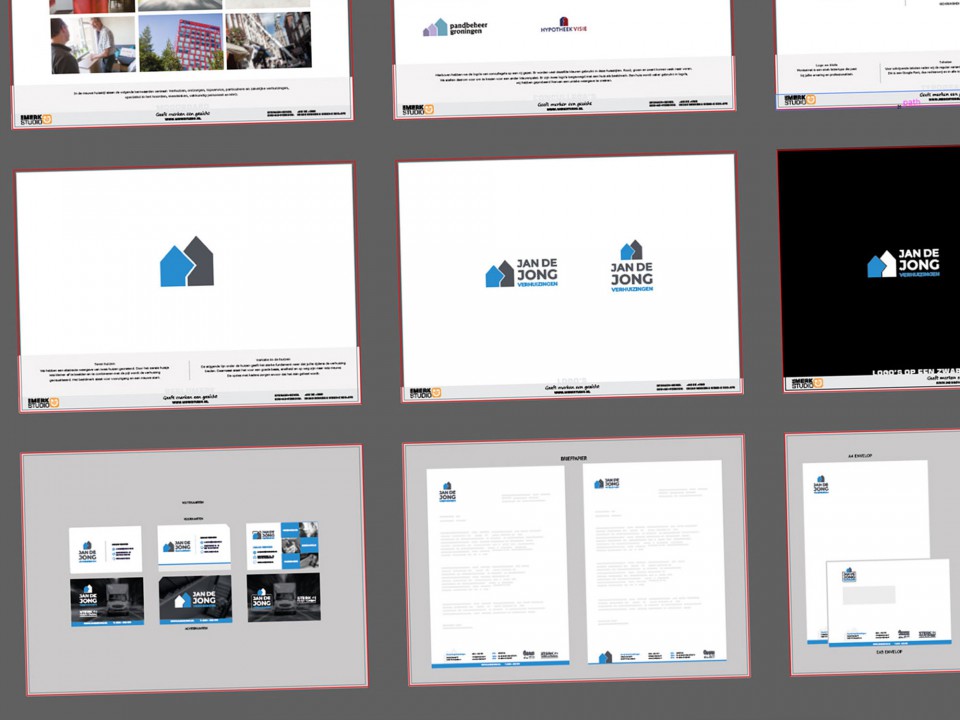Click the A4 ENVELOP label
Viewport: 960px width, 720px height.
tap(860, 456)
